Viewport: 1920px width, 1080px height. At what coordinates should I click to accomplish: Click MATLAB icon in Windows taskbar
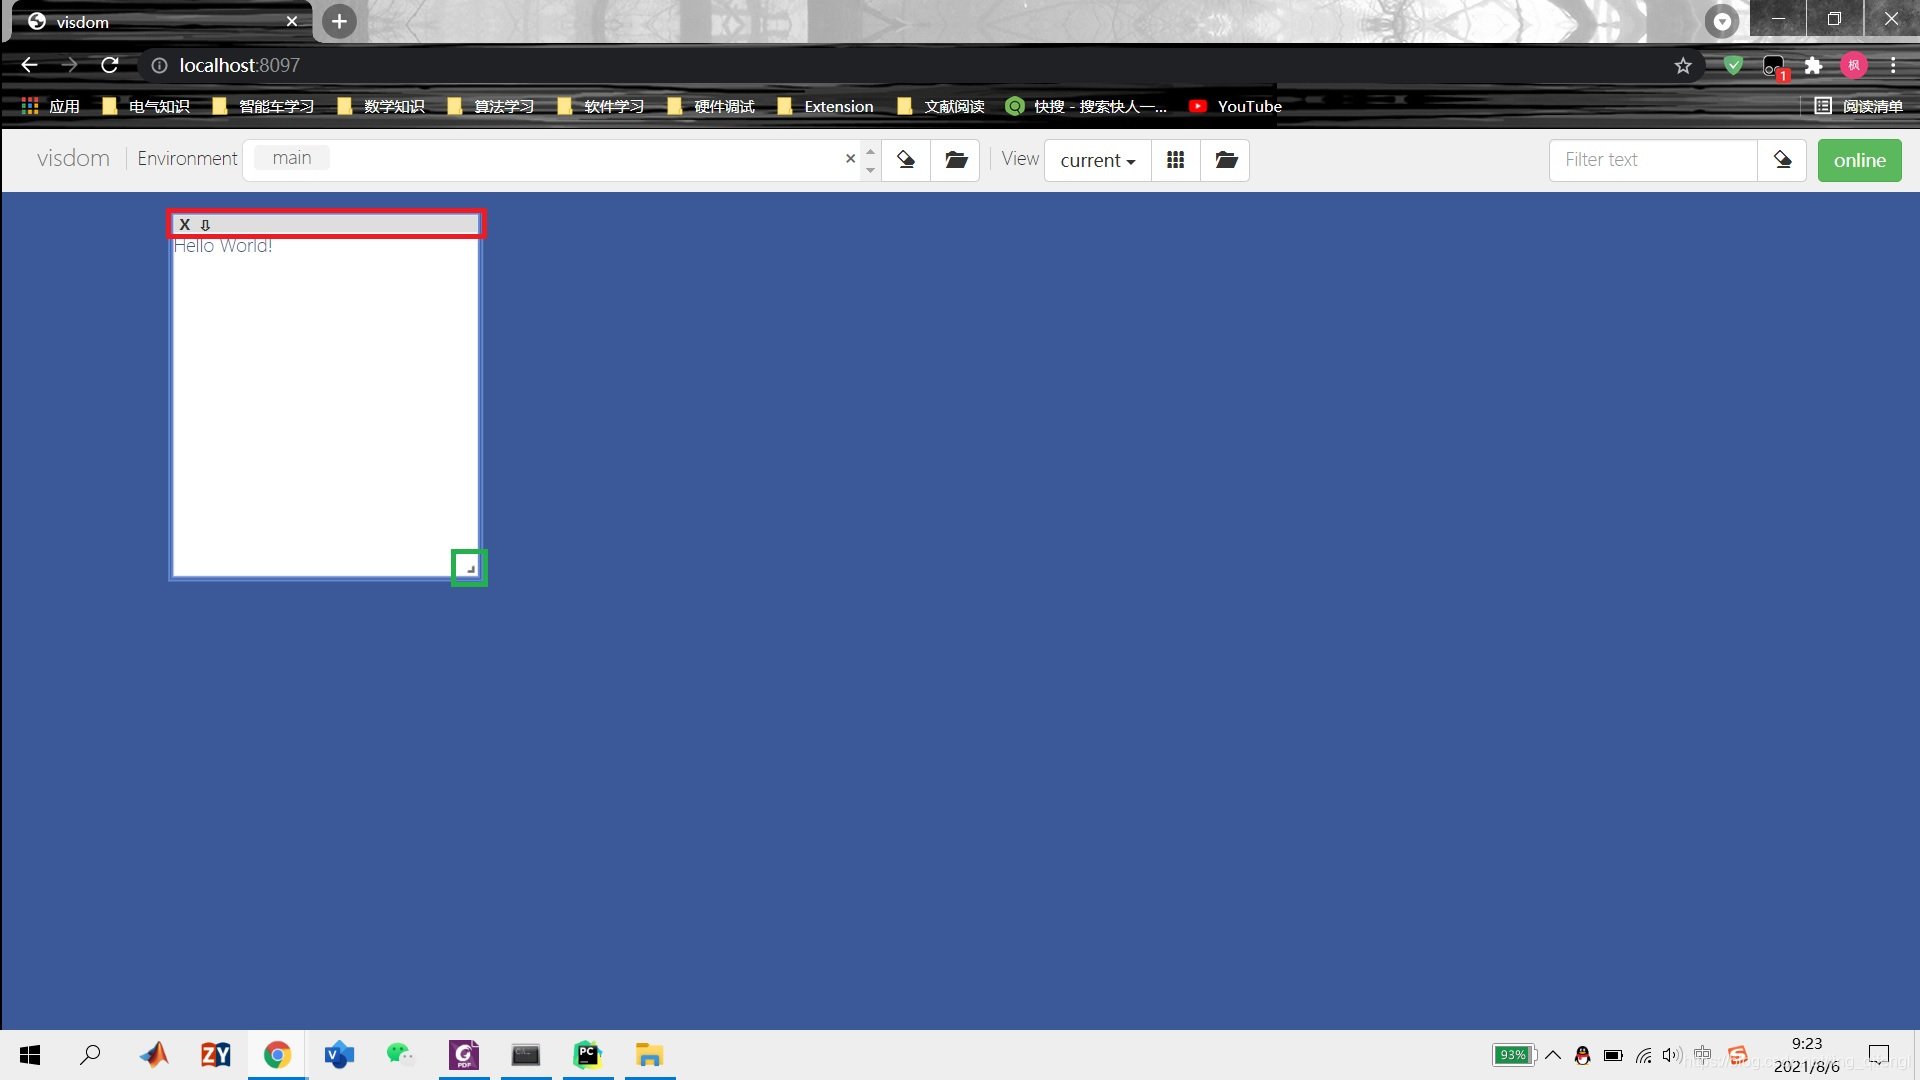point(152,1054)
